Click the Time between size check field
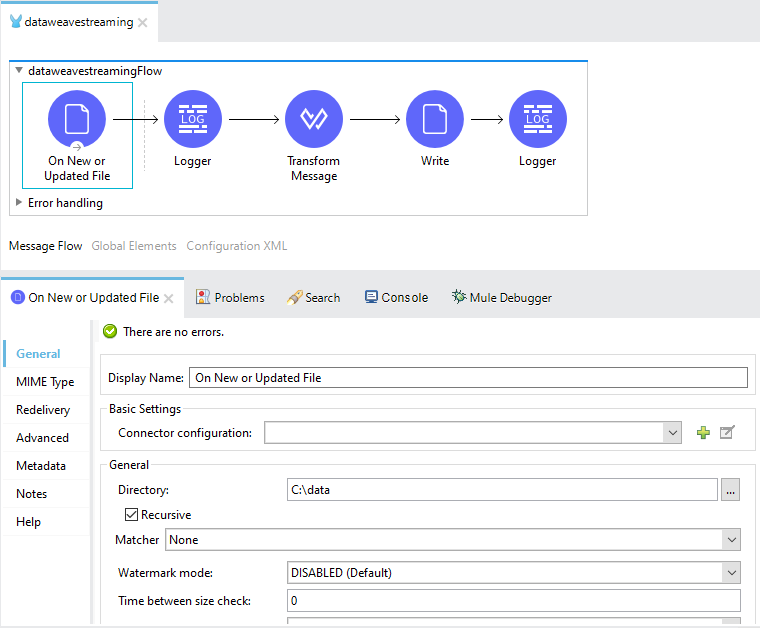Image resolution: width=760 pixels, height=628 pixels. (x=514, y=601)
